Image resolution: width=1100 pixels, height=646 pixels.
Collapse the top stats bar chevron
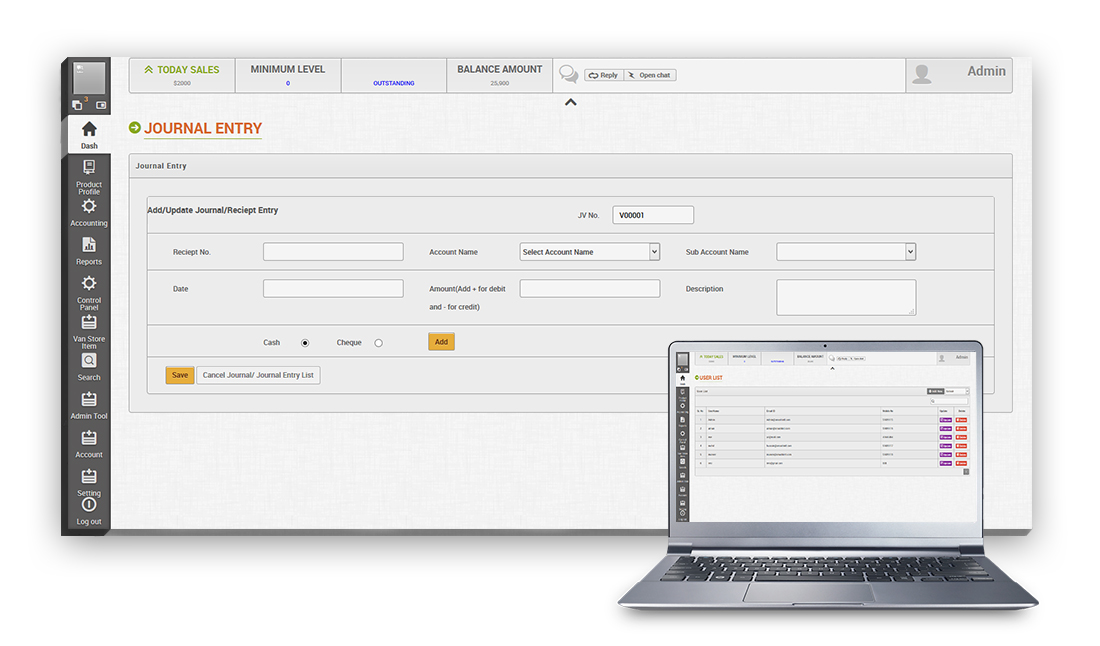[x=570, y=102]
